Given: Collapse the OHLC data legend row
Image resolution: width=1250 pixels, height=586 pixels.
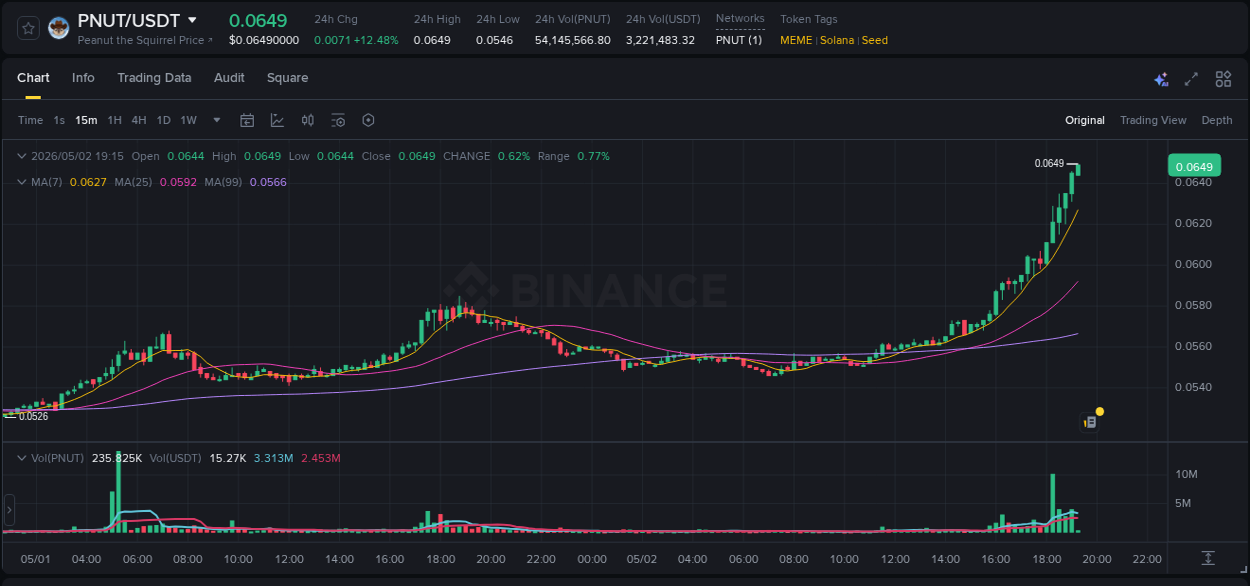Looking at the screenshot, I should pyautogui.click(x=22, y=156).
